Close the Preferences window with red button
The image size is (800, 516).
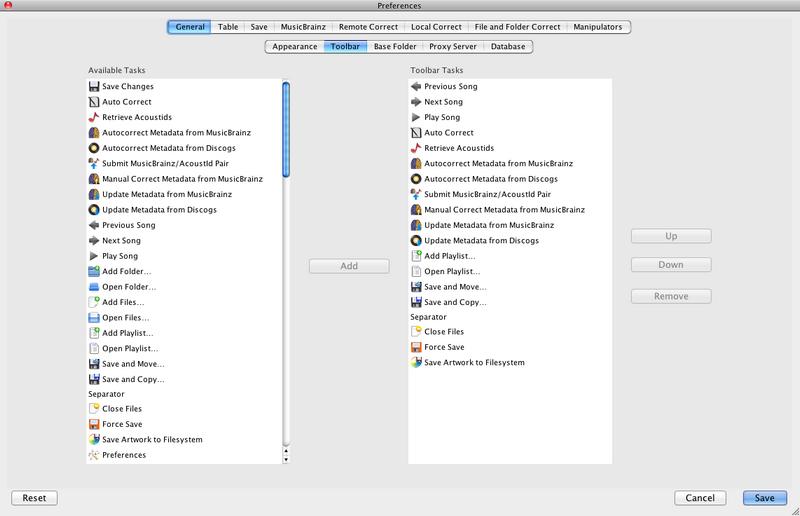pos(8,5)
